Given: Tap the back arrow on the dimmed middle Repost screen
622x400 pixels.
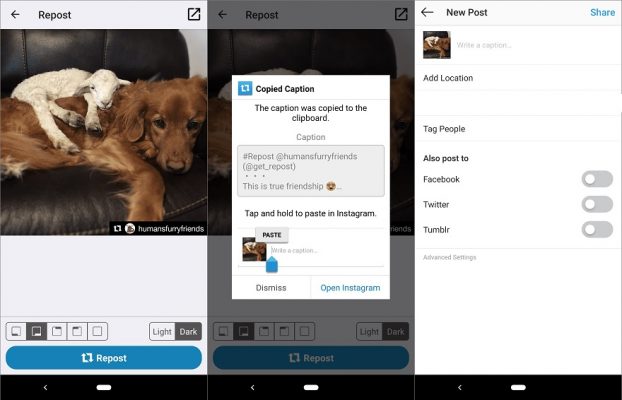Looking at the screenshot, I should click(x=223, y=15).
